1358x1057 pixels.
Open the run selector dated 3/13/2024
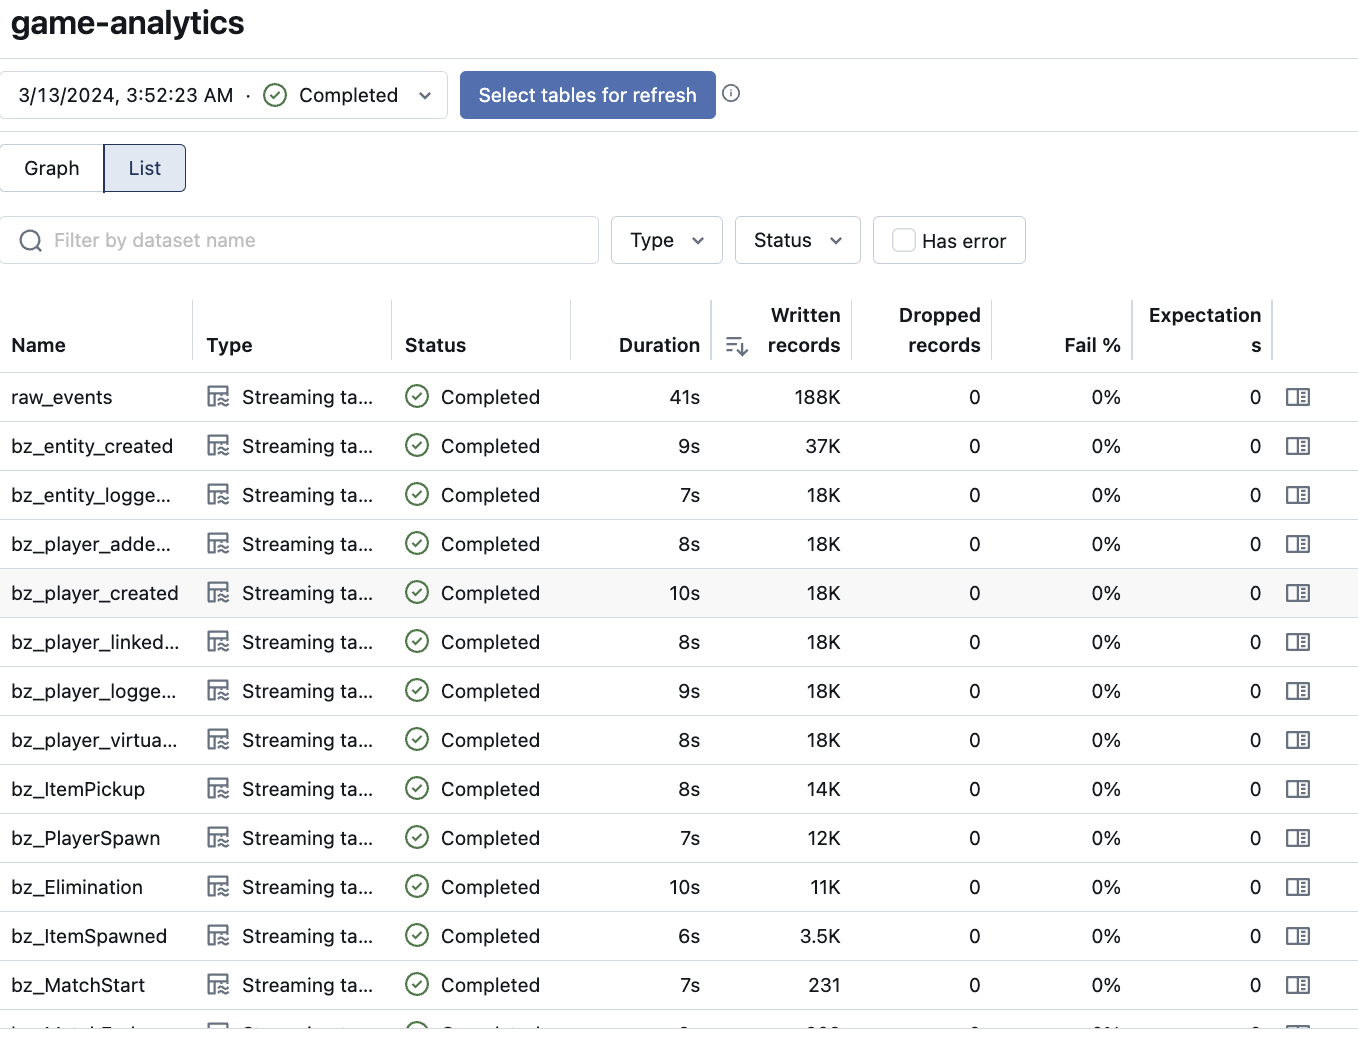(224, 95)
